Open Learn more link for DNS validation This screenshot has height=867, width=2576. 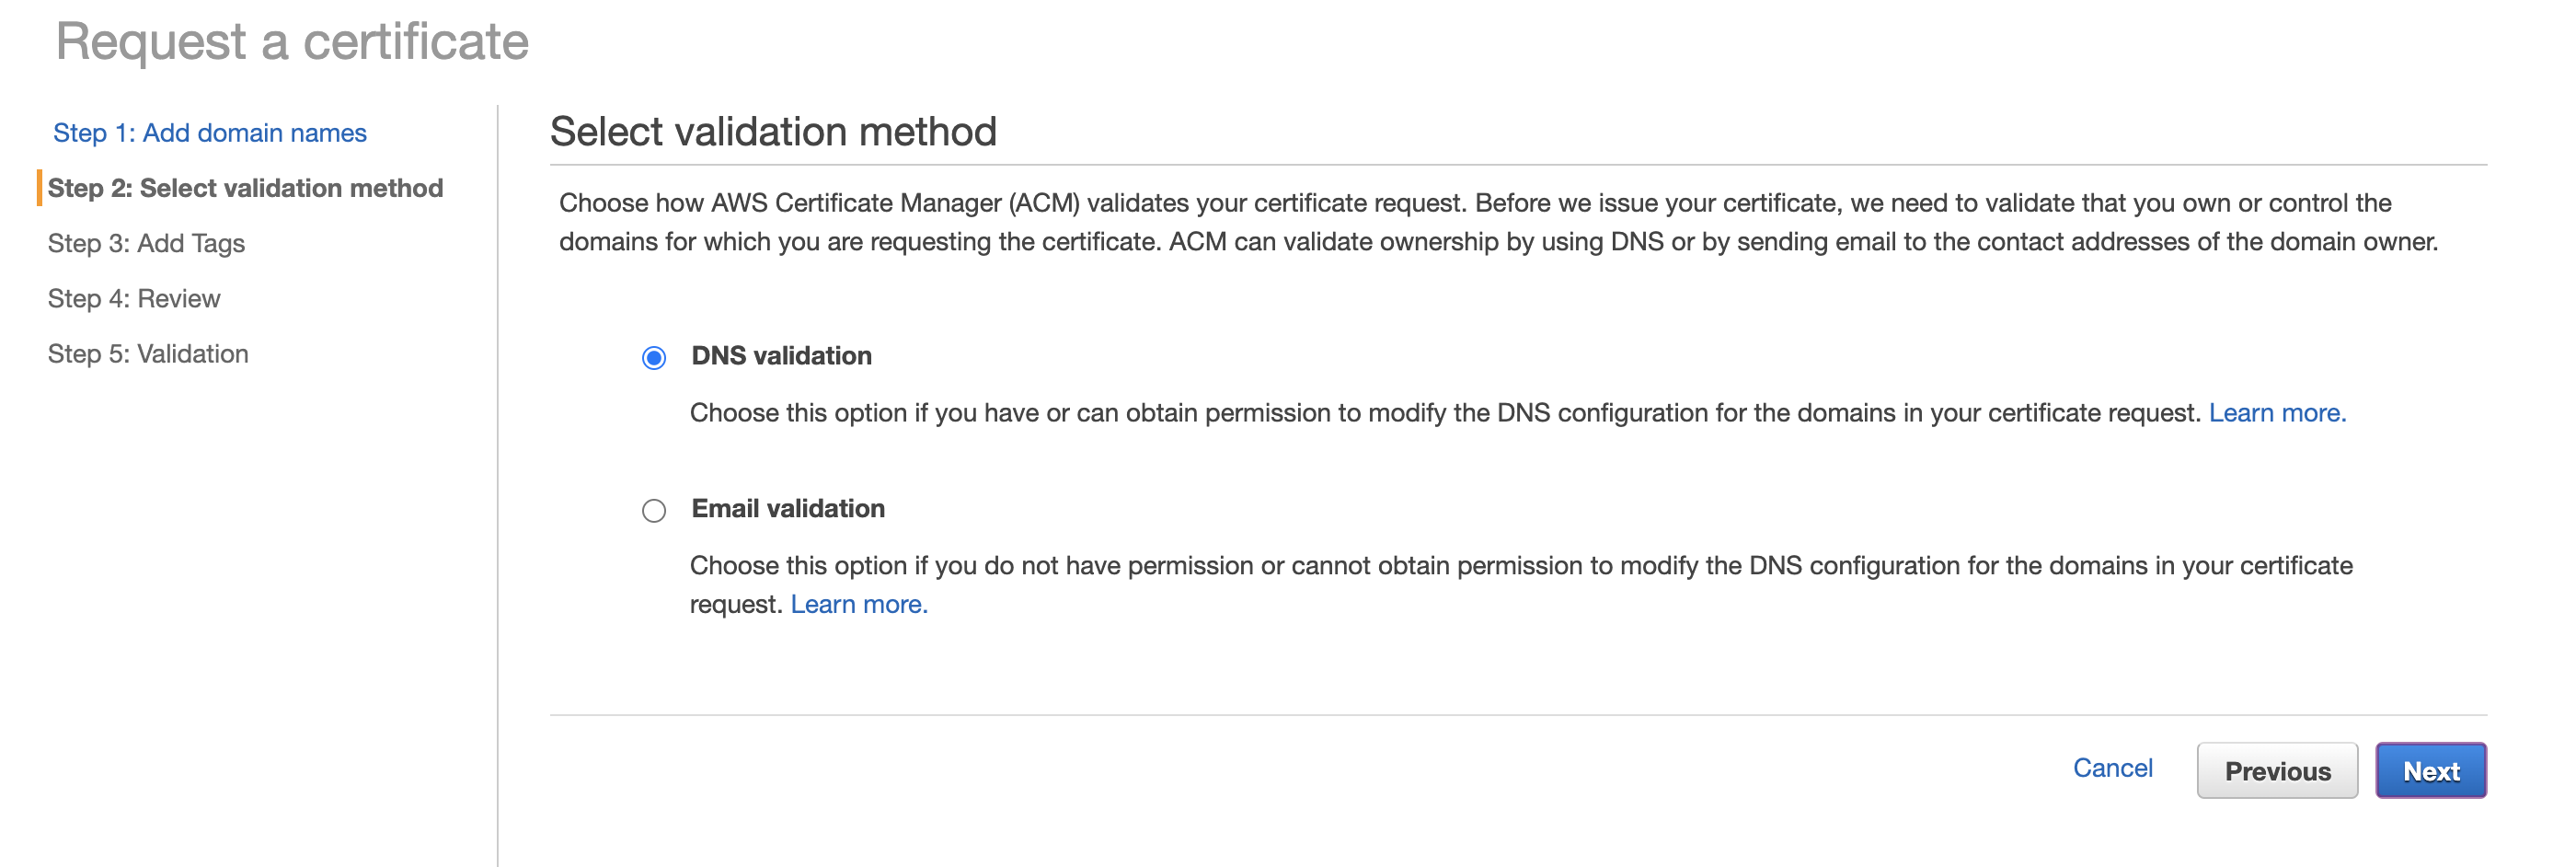[2276, 413]
